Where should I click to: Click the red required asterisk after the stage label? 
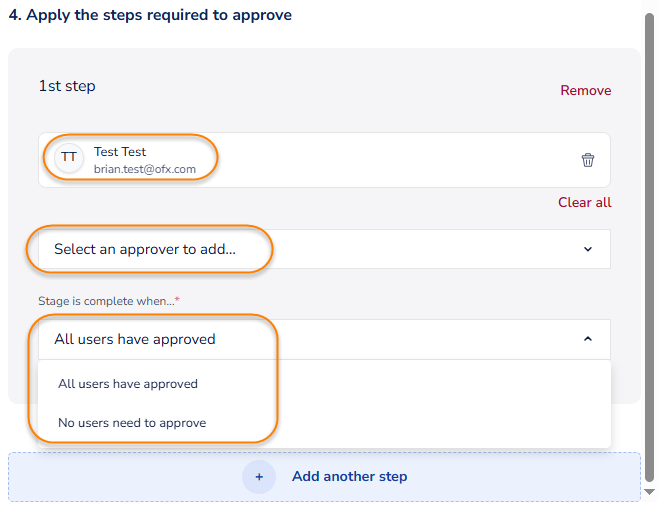pyautogui.click(x=177, y=300)
